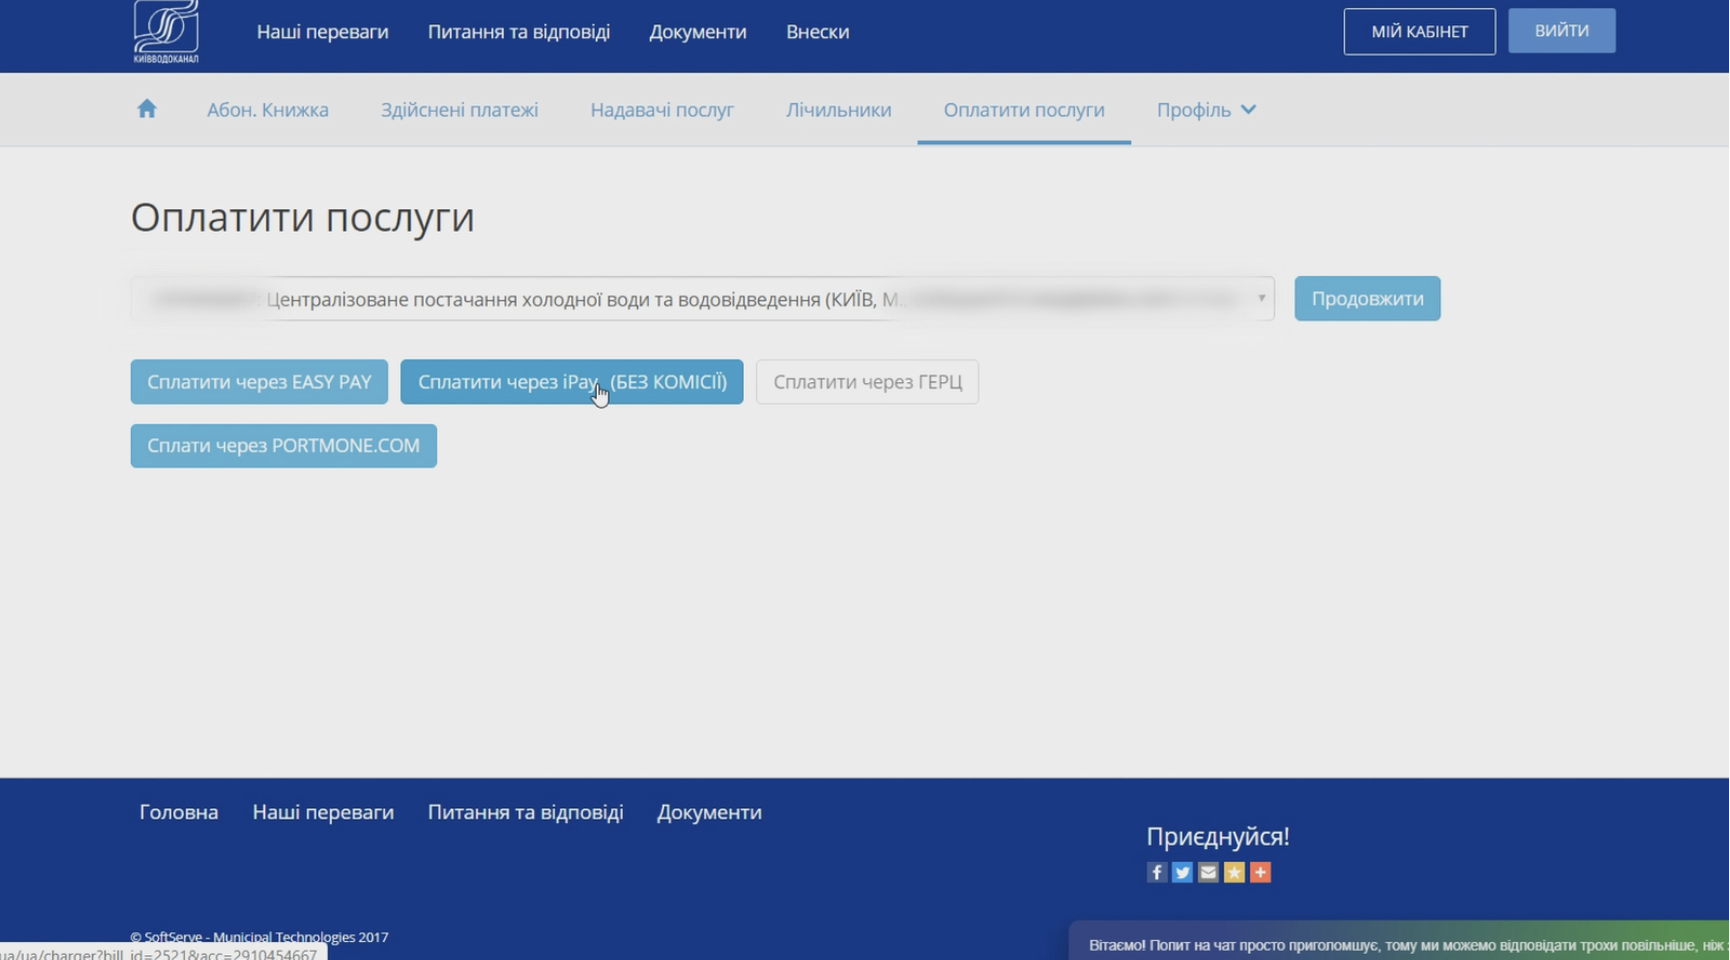Screen dimensions: 1730x960
Task: Open the Facebook share icon
Action: (x=1157, y=873)
